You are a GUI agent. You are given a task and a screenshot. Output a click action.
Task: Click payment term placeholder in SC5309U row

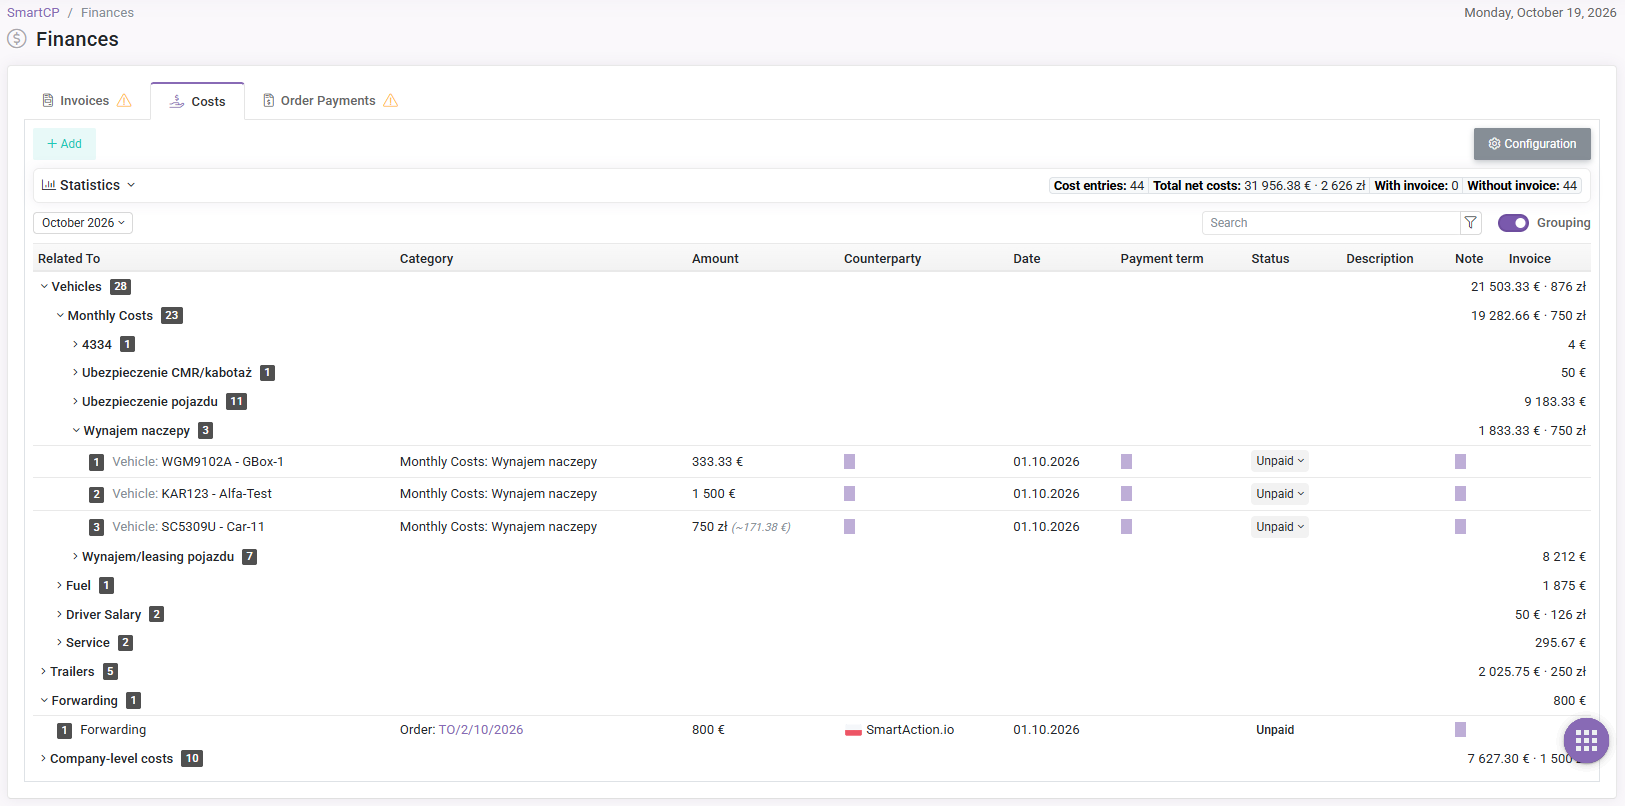point(1126,527)
